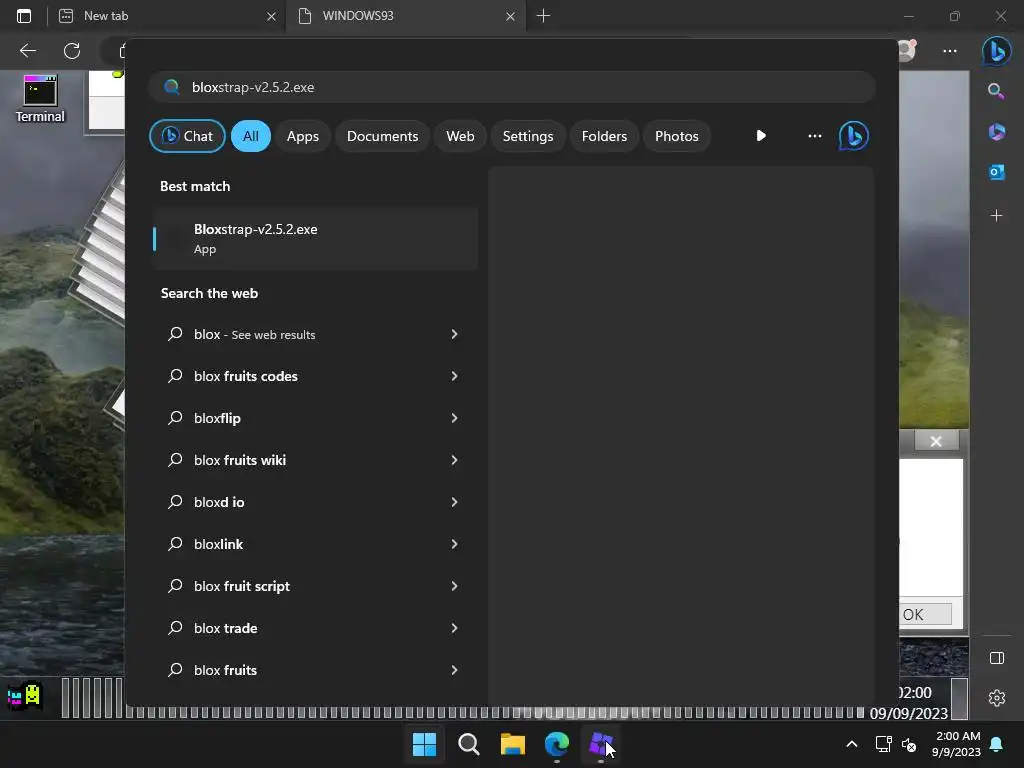Expand arrow for 'bloxlink' suggestion
1024x768 pixels.
coord(454,544)
